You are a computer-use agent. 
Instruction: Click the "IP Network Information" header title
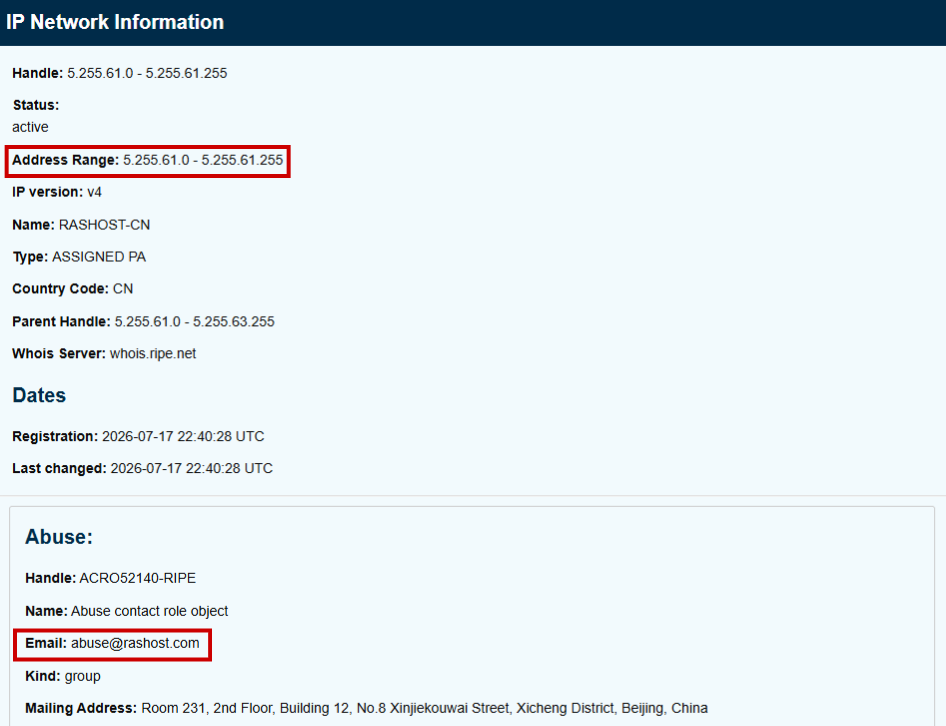115,22
